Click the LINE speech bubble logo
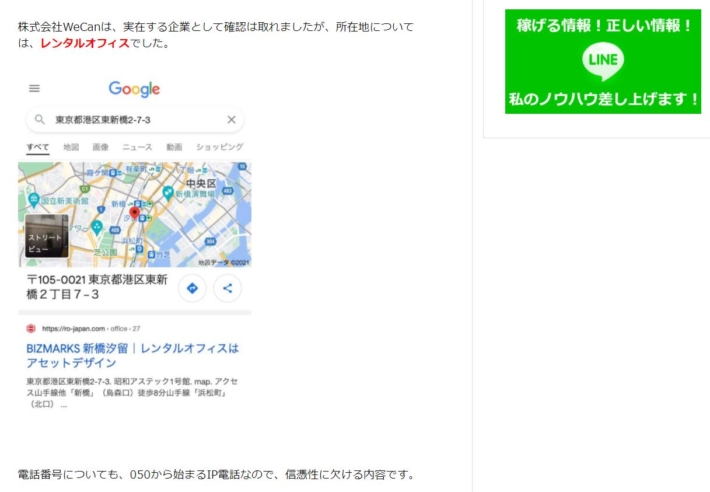 tap(603, 60)
